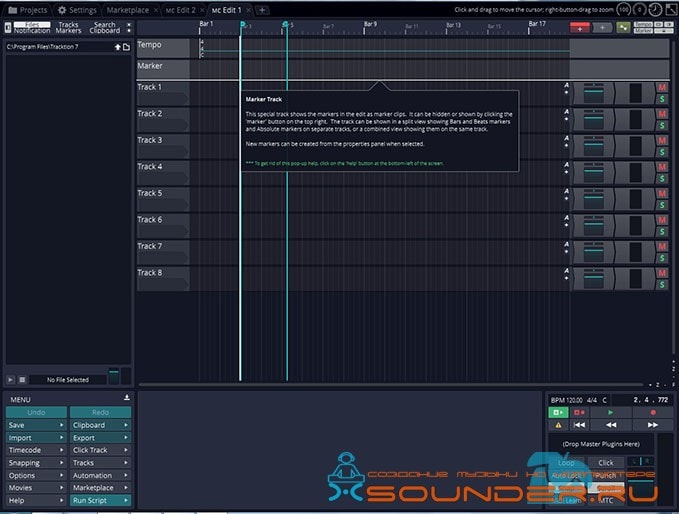
Task: Click the yellow warning triangle icon
Action: [558, 425]
